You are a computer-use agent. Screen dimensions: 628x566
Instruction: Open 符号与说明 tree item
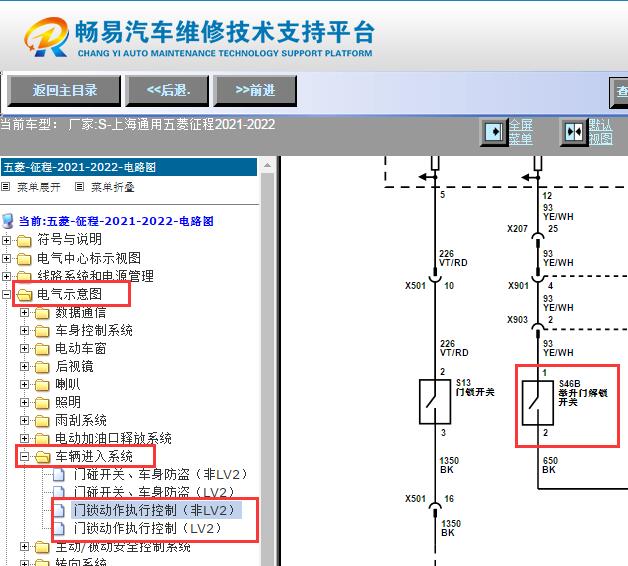tap(70, 240)
